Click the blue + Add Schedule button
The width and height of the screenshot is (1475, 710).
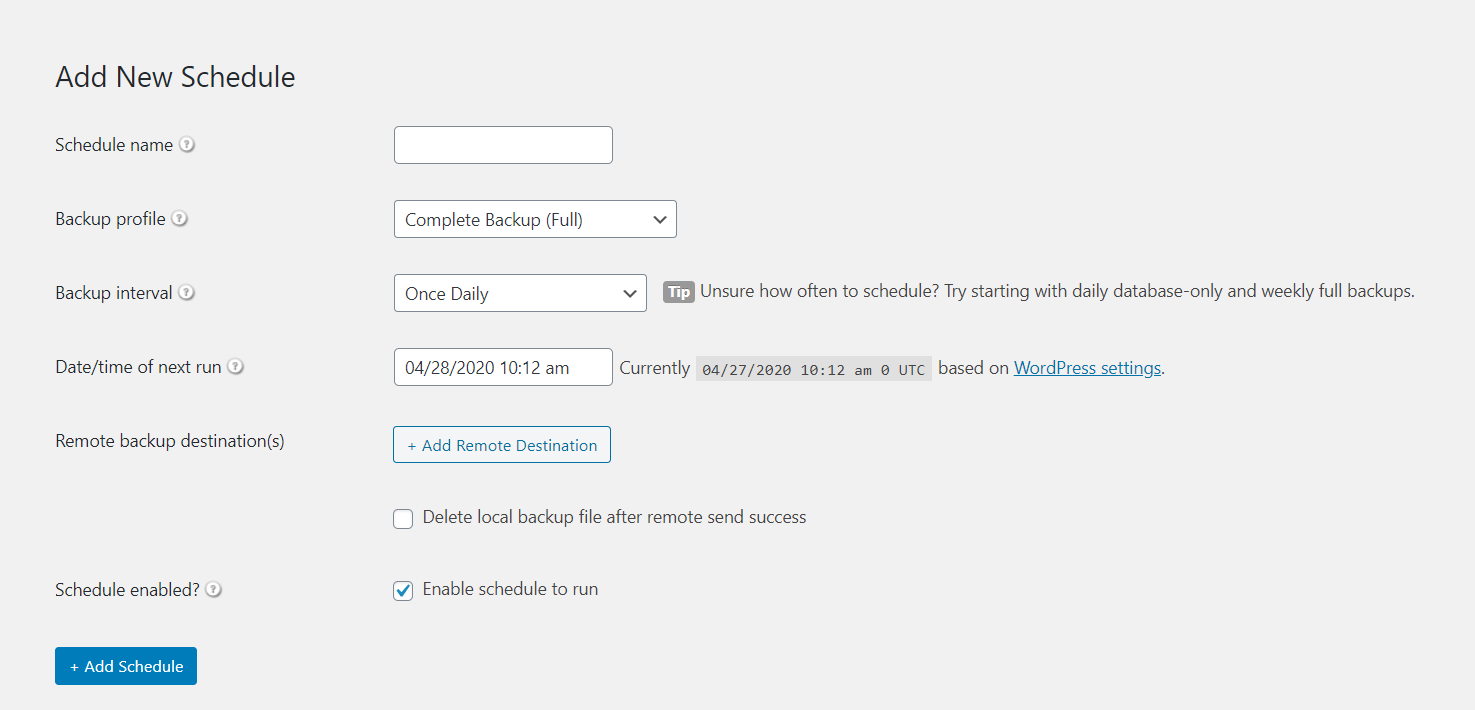click(x=126, y=666)
